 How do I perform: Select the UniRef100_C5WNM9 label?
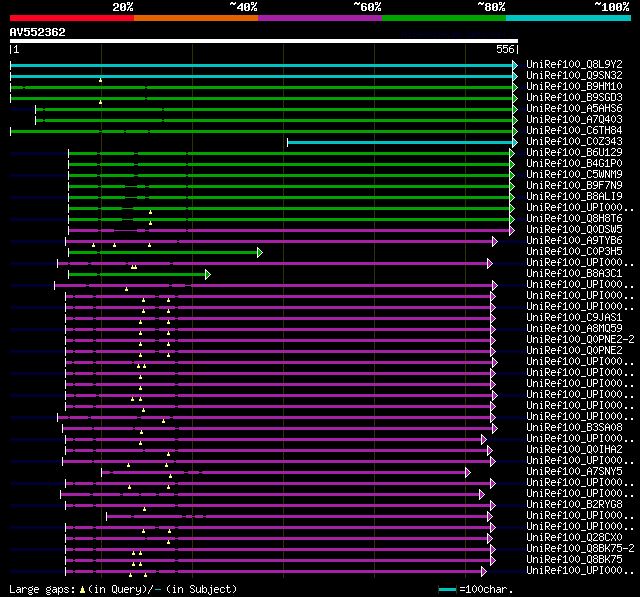click(x=574, y=175)
